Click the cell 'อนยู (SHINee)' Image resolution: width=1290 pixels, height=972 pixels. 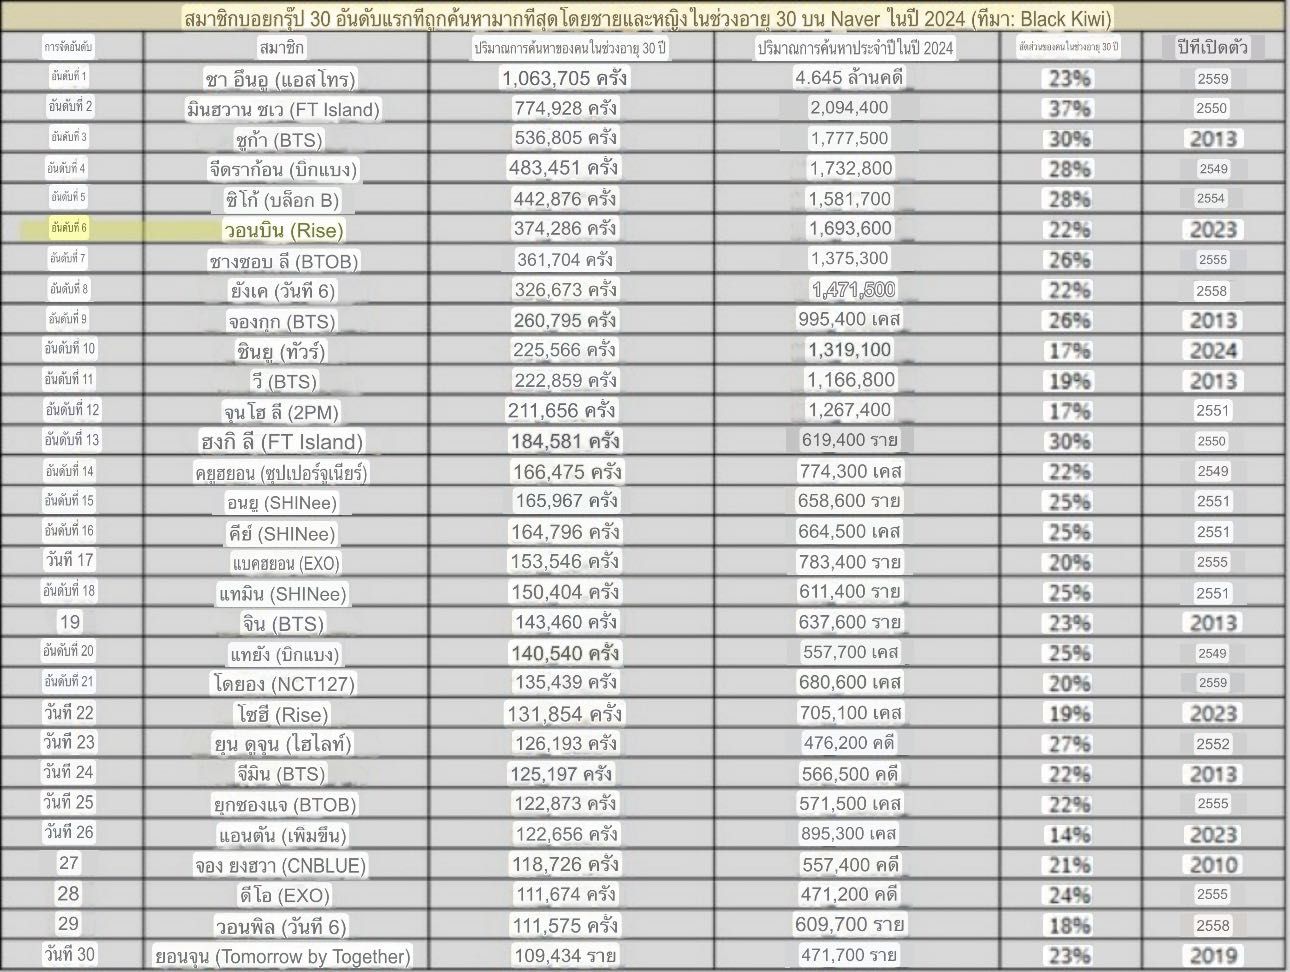click(281, 503)
